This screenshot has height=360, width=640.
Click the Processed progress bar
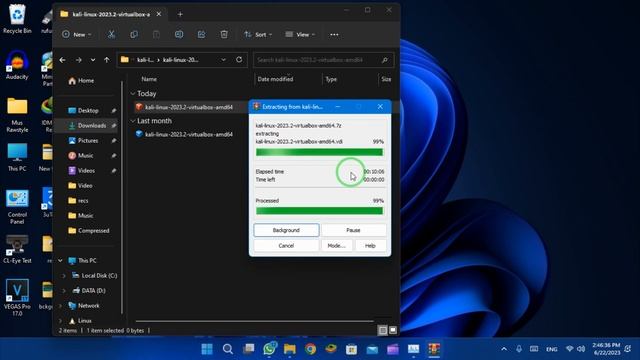click(320, 211)
